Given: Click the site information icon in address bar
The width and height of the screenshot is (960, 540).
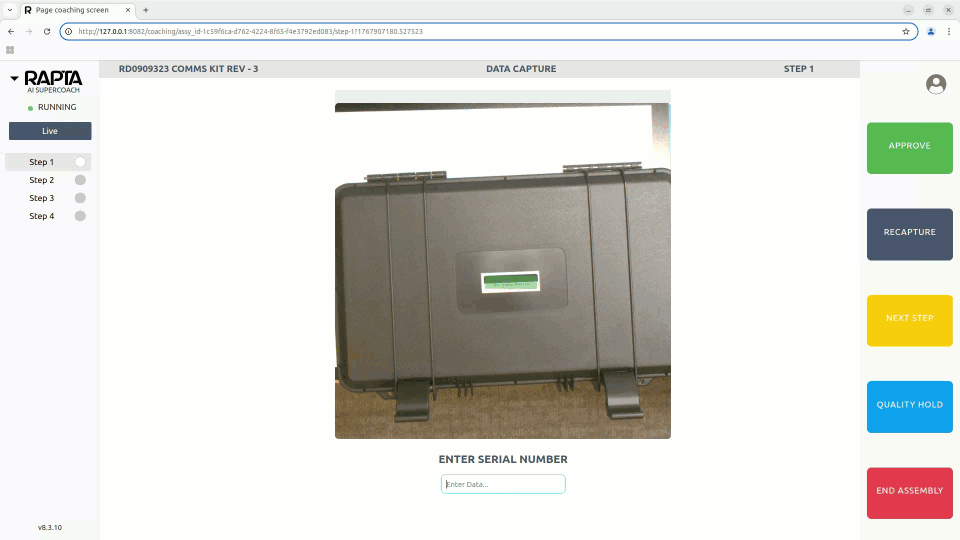Looking at the screenshot, I should coord(69,31).
